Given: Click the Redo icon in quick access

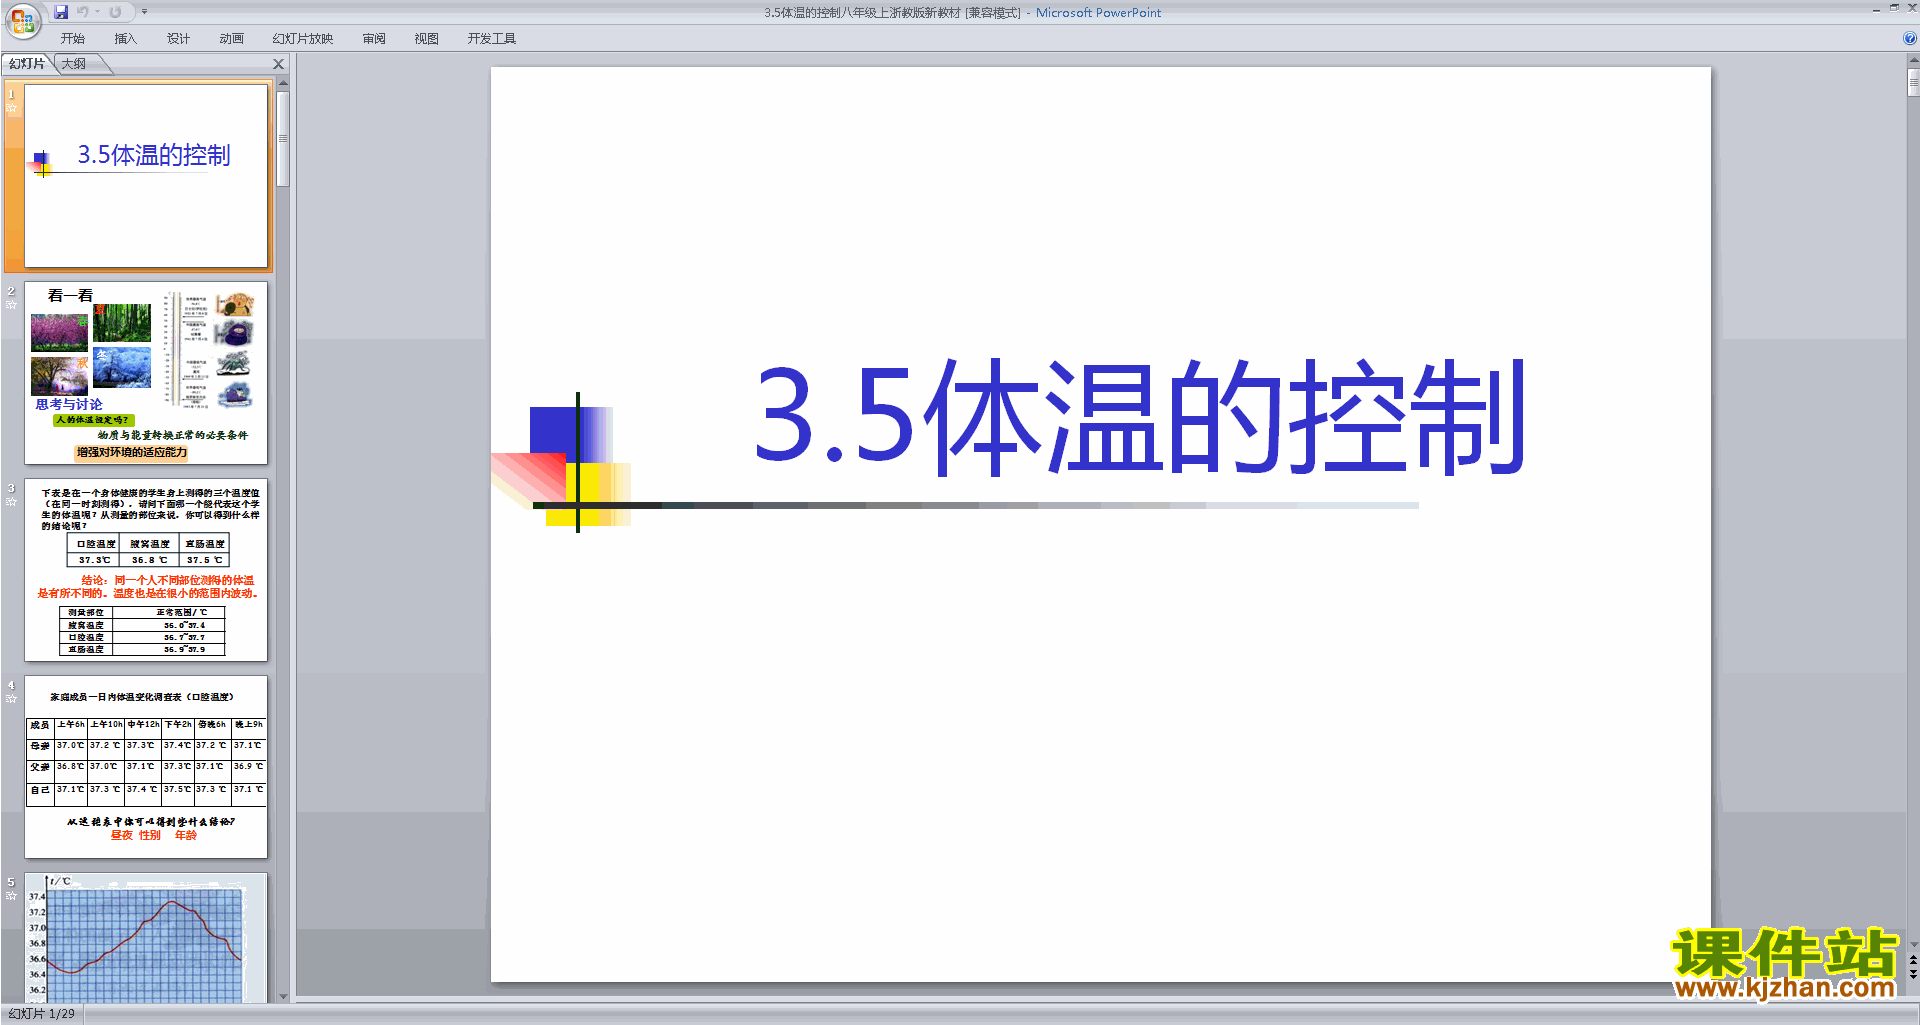Looking at the screenshot, I should 115,12.
